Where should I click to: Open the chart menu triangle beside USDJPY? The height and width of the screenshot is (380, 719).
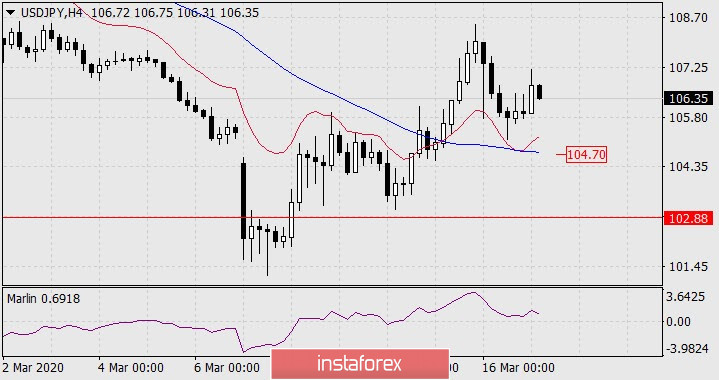pos(11,13)
